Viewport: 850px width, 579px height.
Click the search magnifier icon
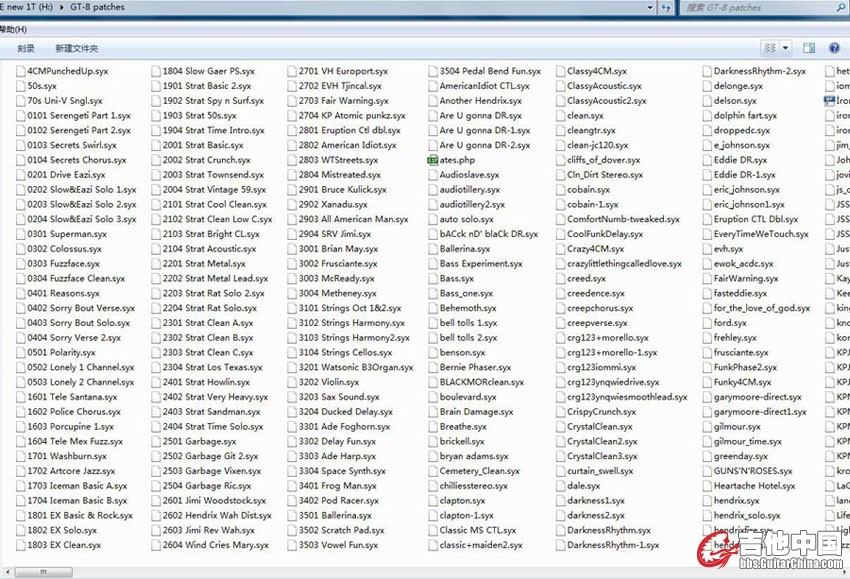[x=842, y=8]
